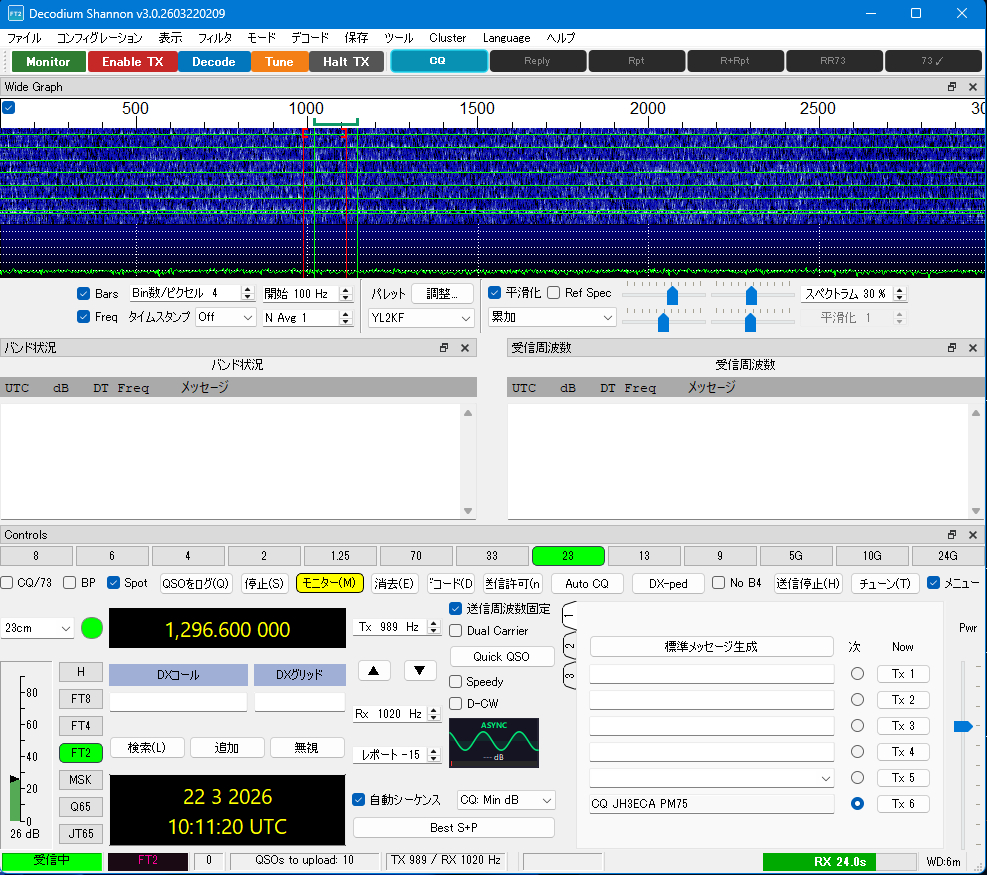Open the YL2KF palette dropdown

pos(420,318)
